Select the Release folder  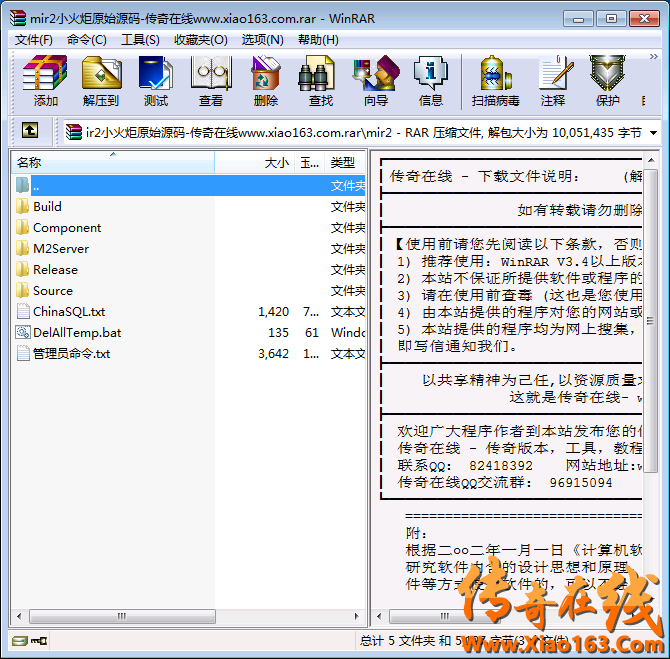click(x=189, y=269)
